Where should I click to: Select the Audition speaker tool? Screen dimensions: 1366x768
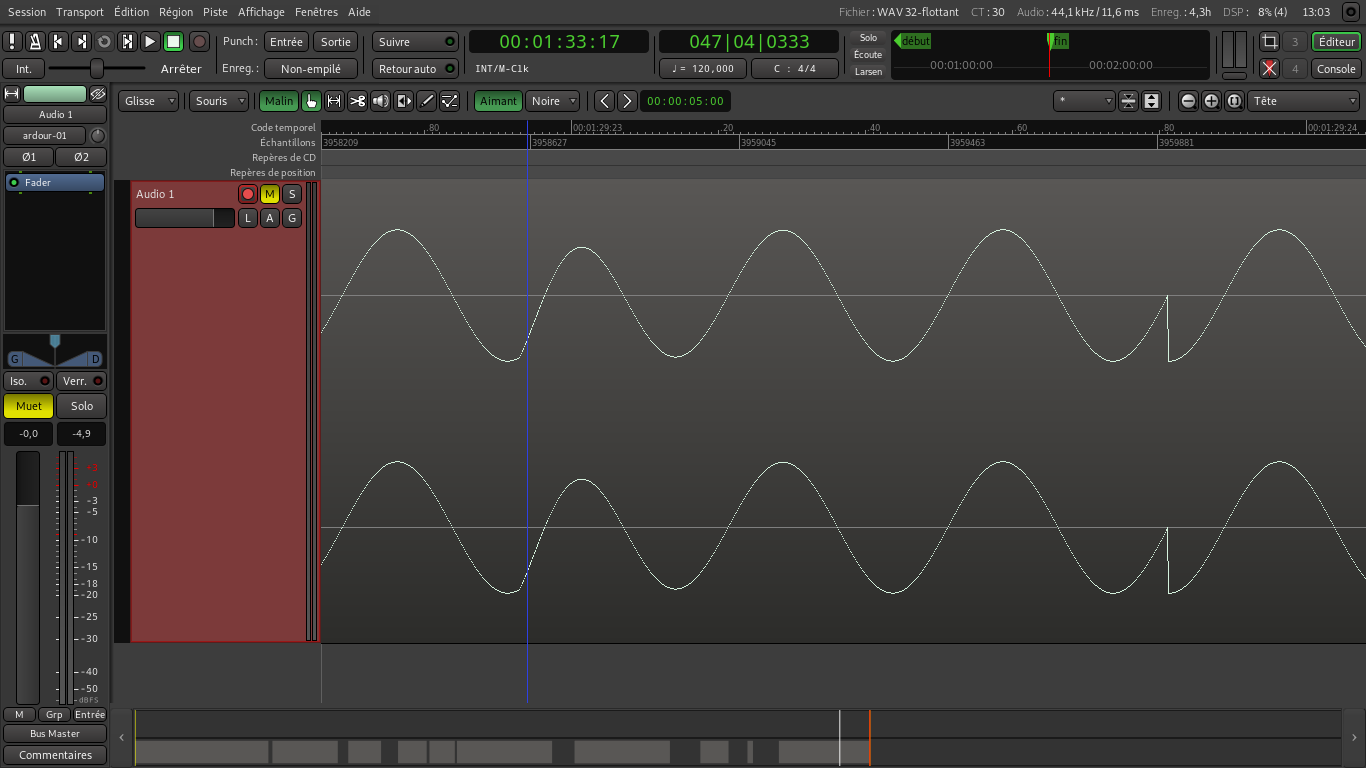coord(381,101)
